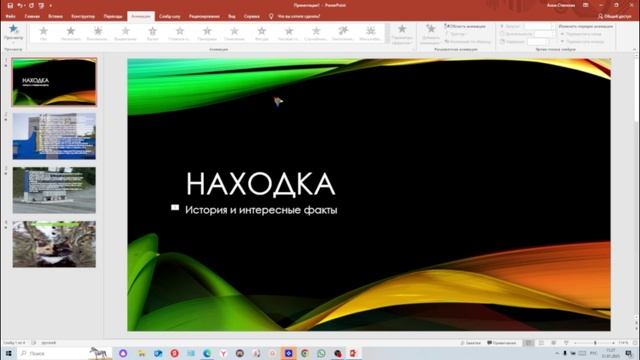Switch to Slide Sorter view in status bar

pyautogui.click(x=541, y=343)
